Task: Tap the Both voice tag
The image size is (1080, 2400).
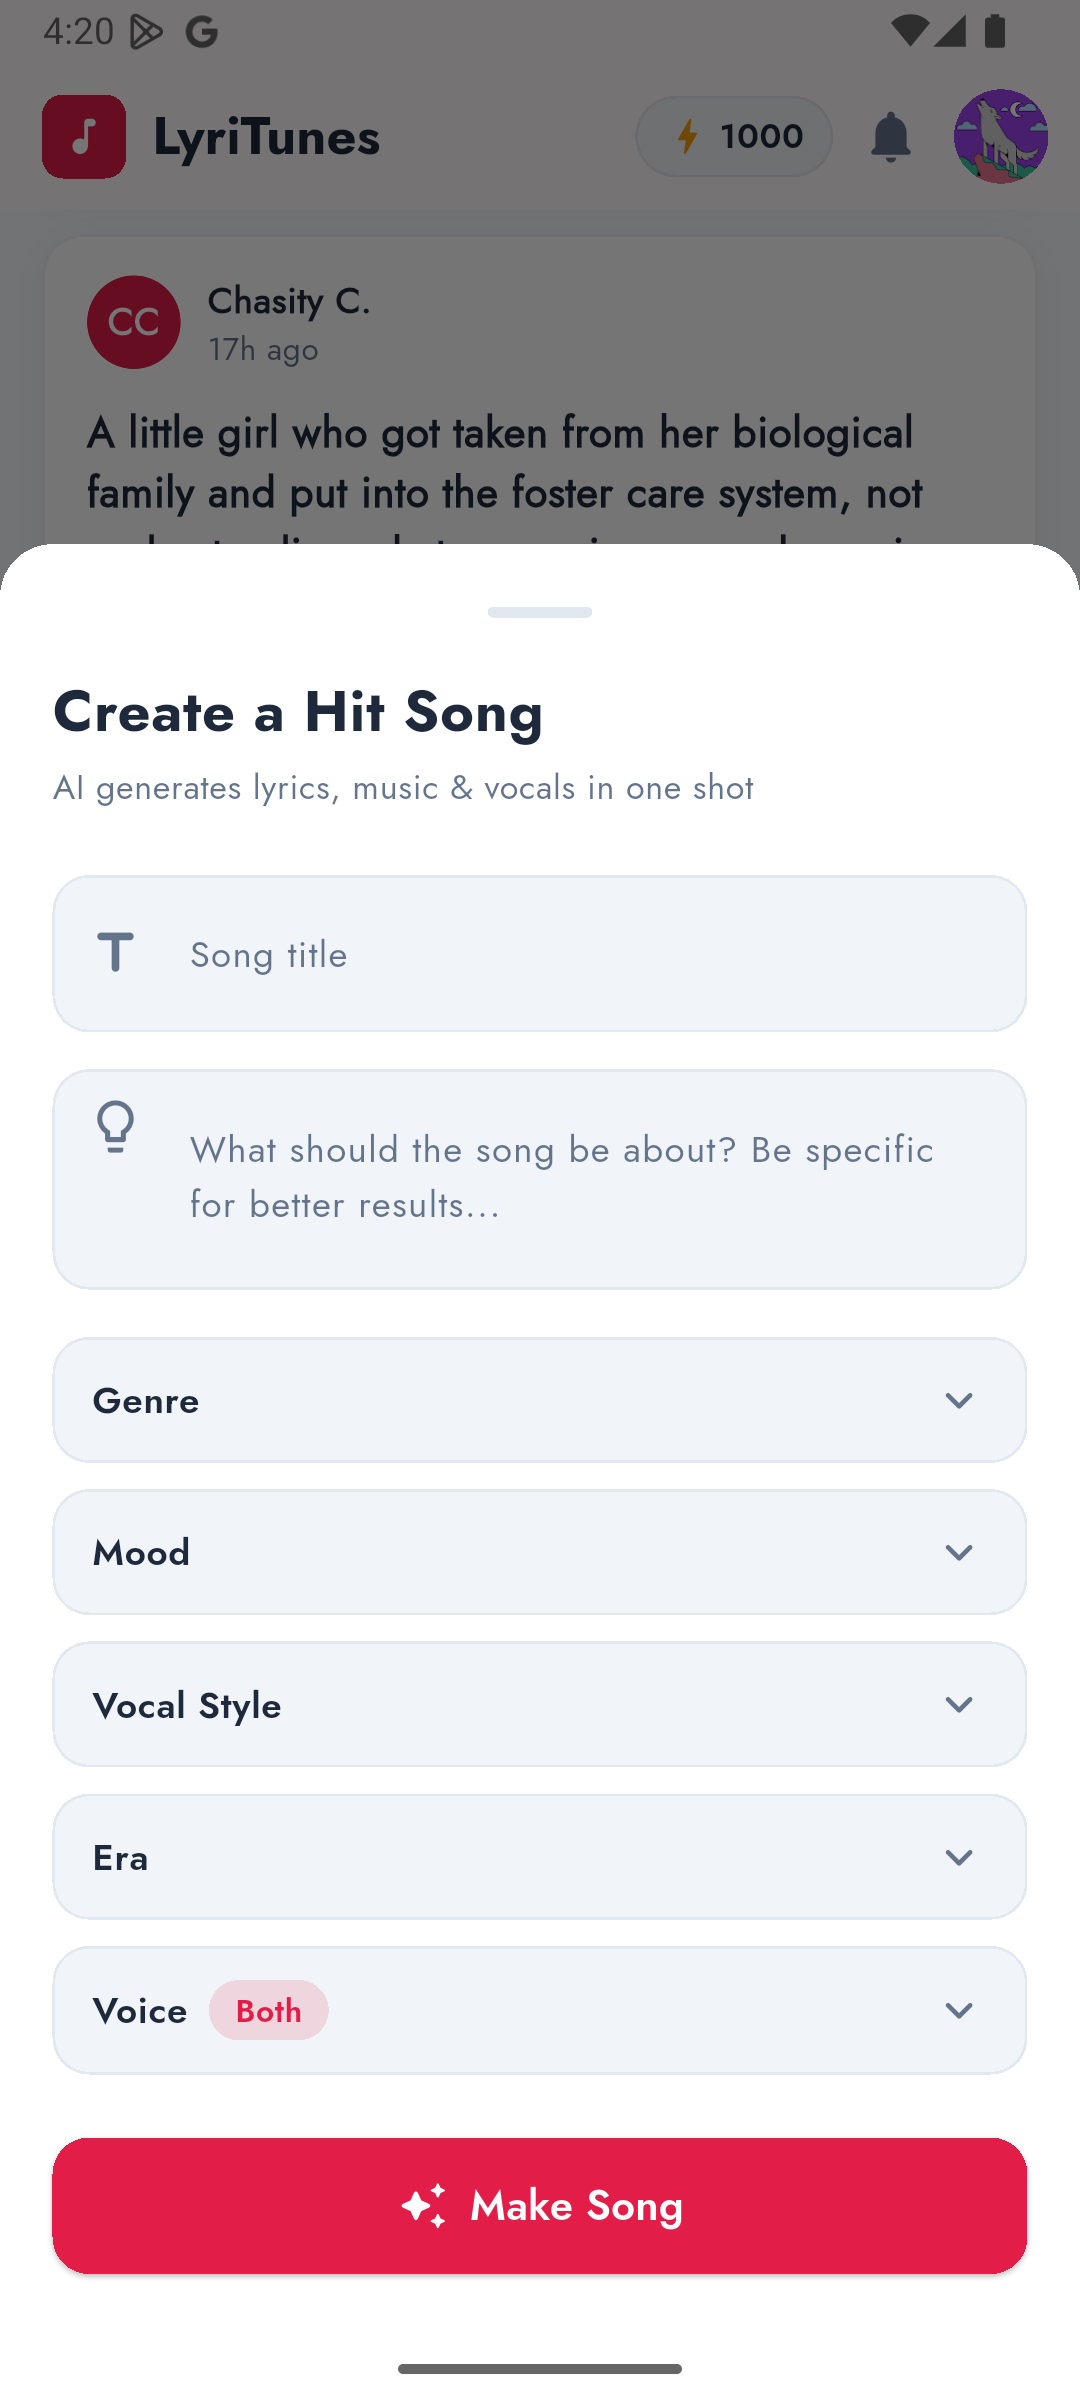Action: 268,2010
